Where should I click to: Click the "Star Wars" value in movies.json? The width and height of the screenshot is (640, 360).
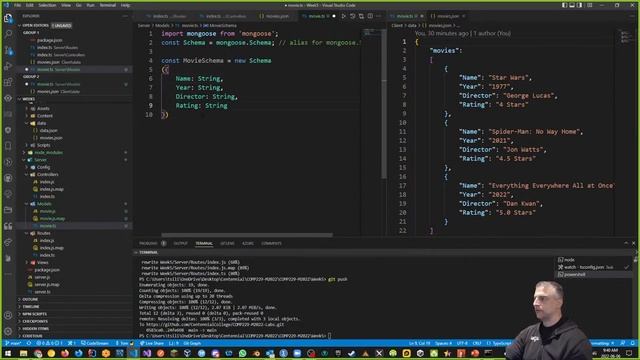510,78
